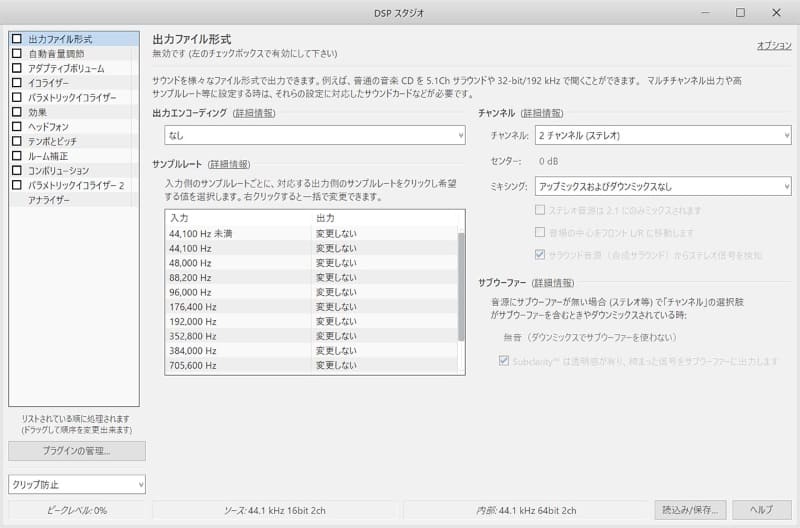The image size is (800, 528).
Task: Toggle the パラメトリックイコライザー 2 checkbox
Action: coord(17,185)
